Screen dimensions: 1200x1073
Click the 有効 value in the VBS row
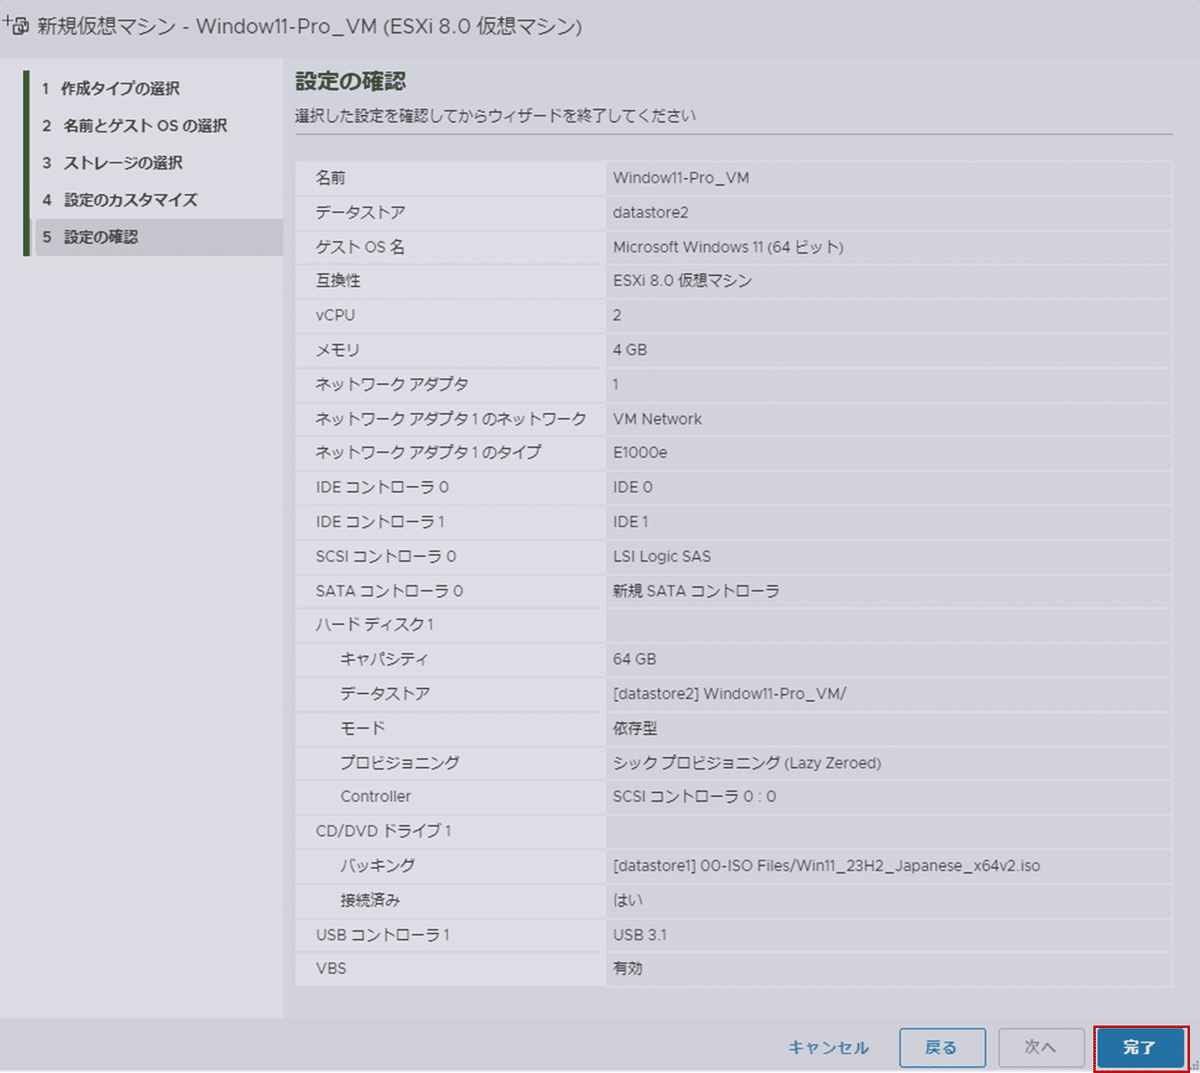(627, 969)
